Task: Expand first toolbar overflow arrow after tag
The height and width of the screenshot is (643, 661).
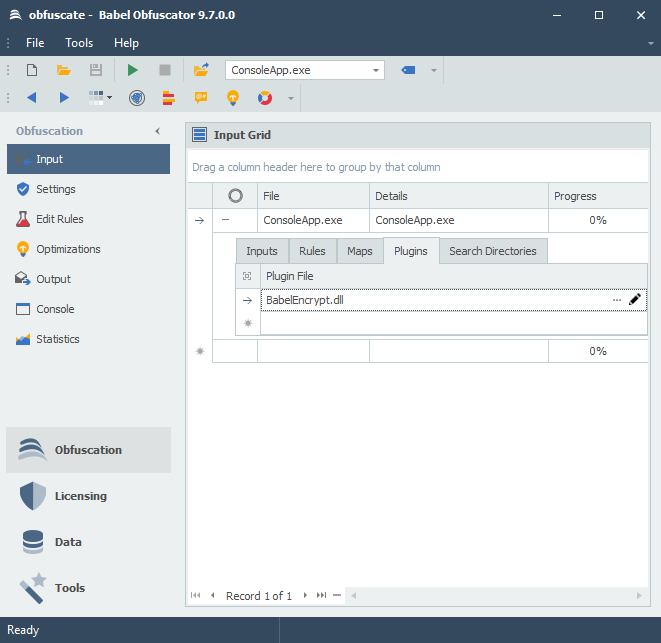Action: [x=434, y=70]
